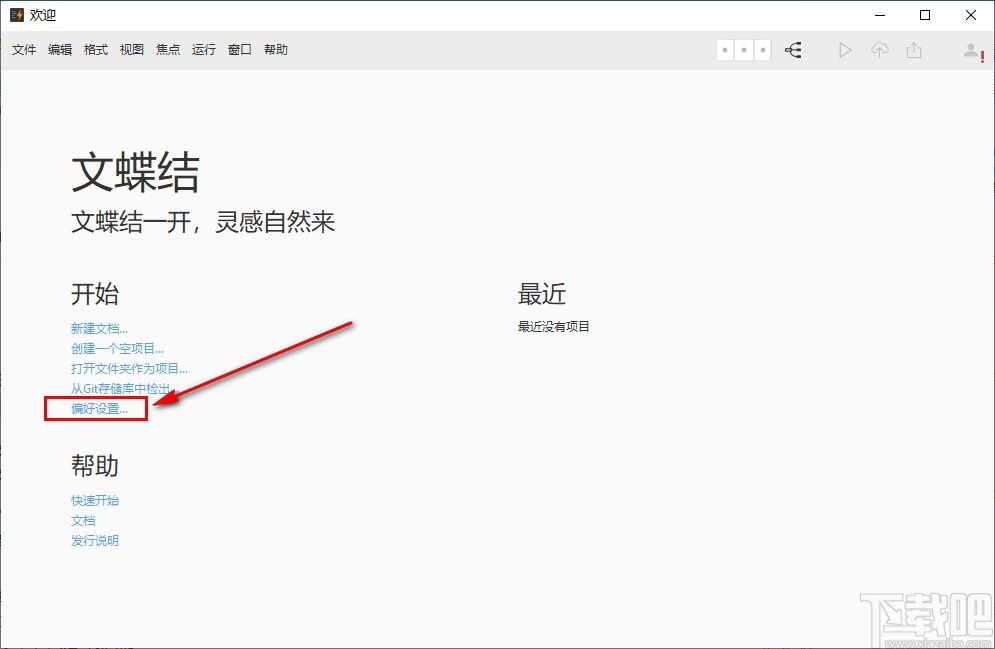The width and height of the screenshot is (995, 649).
Task: Open 偏好设置 from the start list
Action: (96, 408)
